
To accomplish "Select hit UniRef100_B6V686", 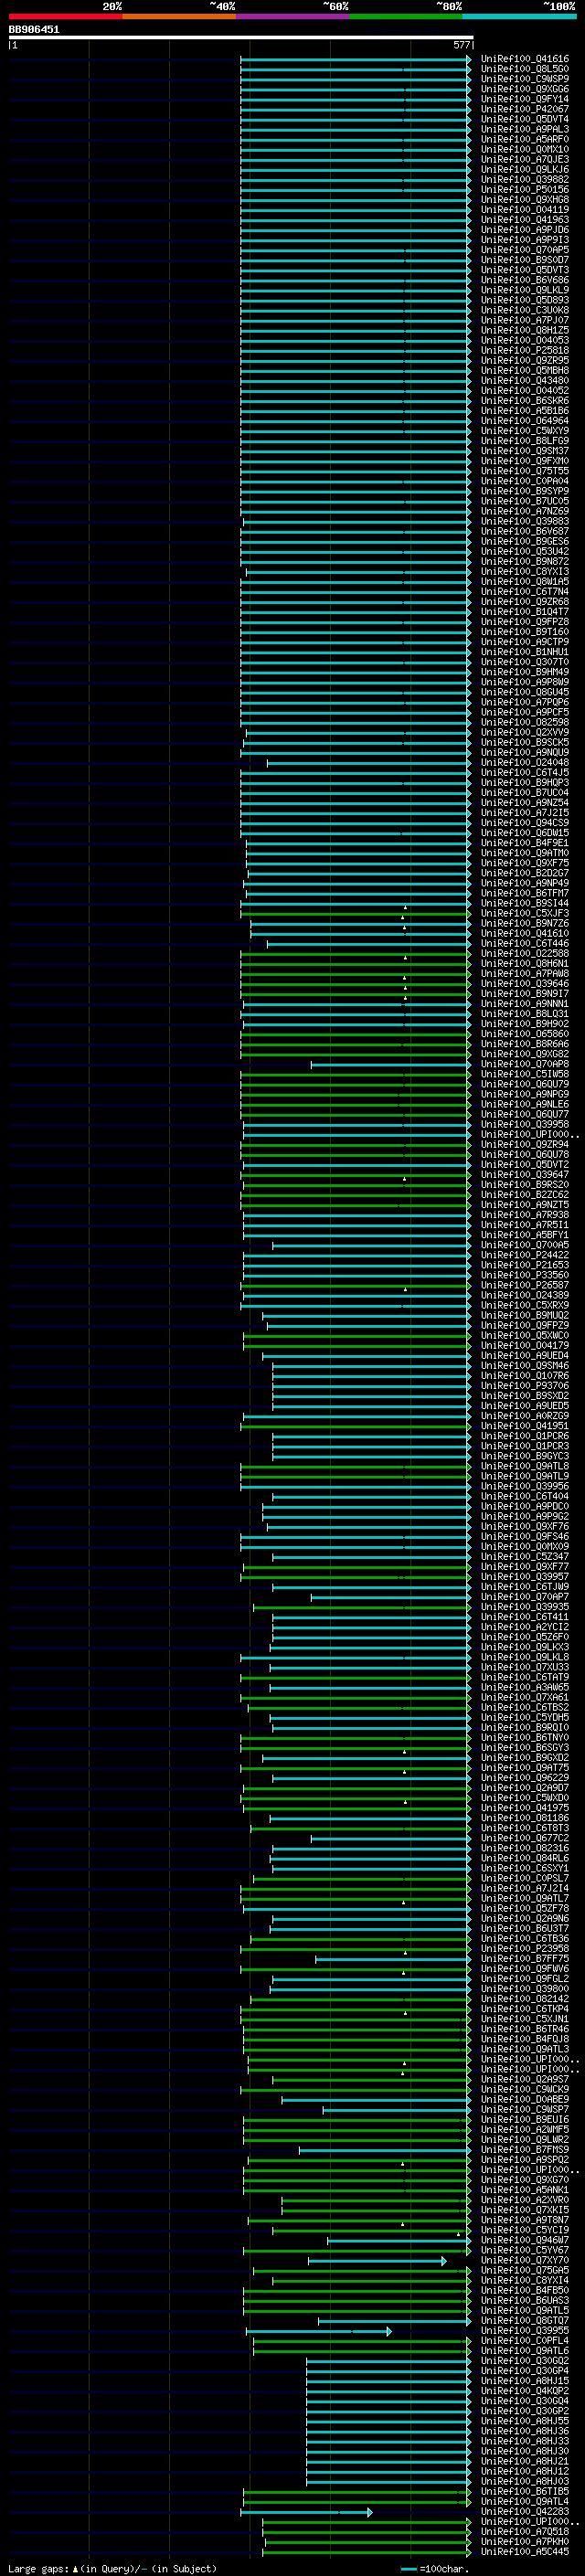I will point(525,280).
